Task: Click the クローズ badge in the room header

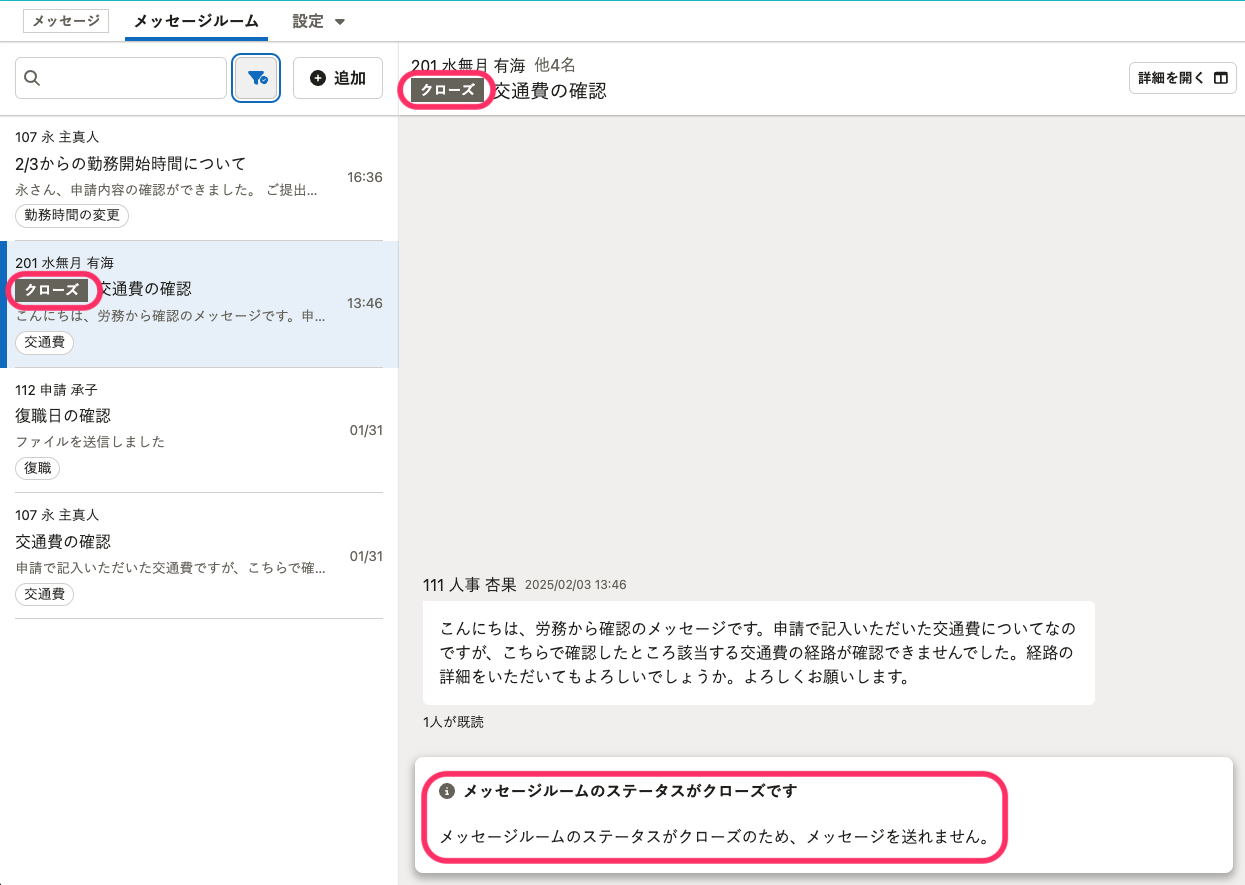Action: [x=447, y=91]
